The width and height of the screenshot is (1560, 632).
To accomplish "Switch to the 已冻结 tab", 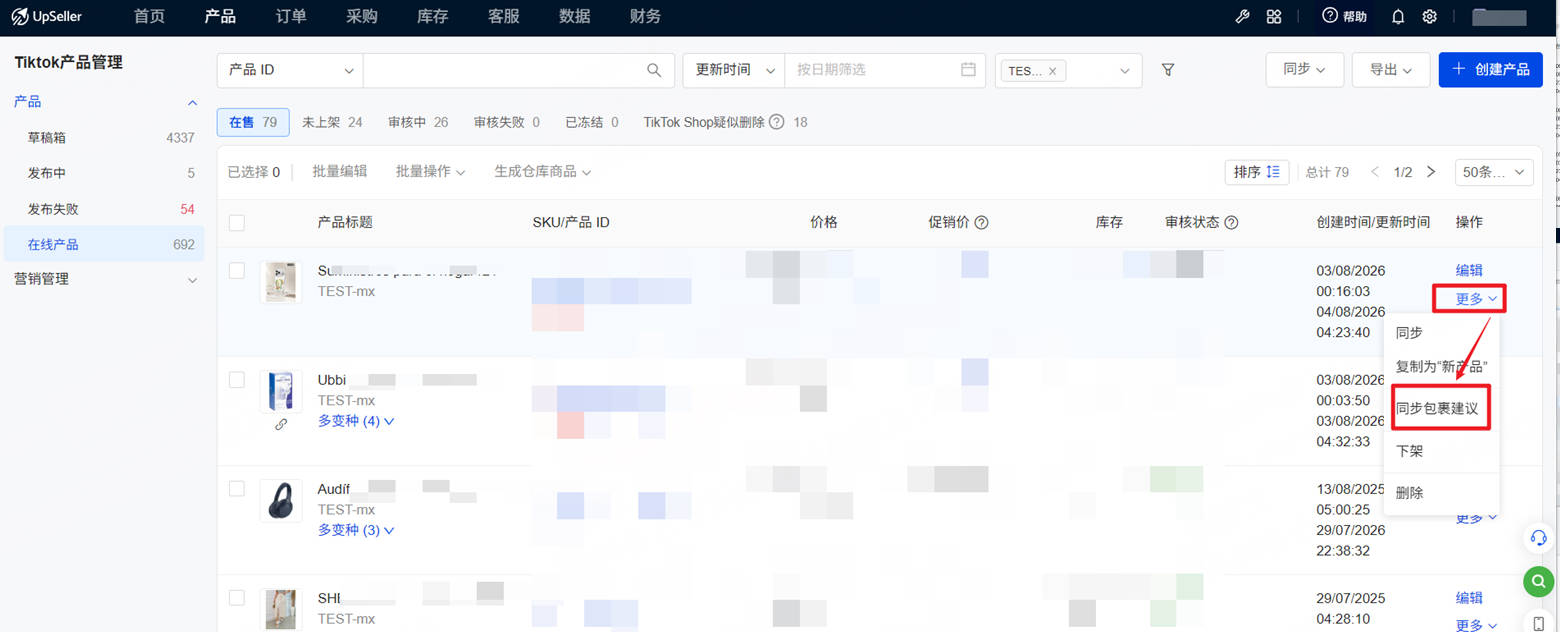I will click(x=592, y=122).
